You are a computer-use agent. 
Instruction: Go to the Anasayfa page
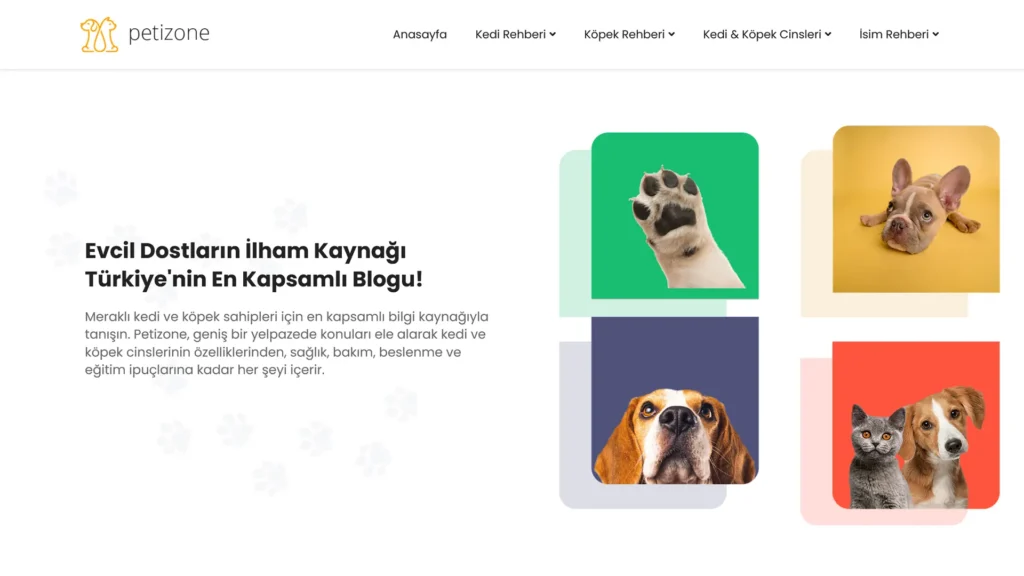pyautogui.click(x=419, y=34)
